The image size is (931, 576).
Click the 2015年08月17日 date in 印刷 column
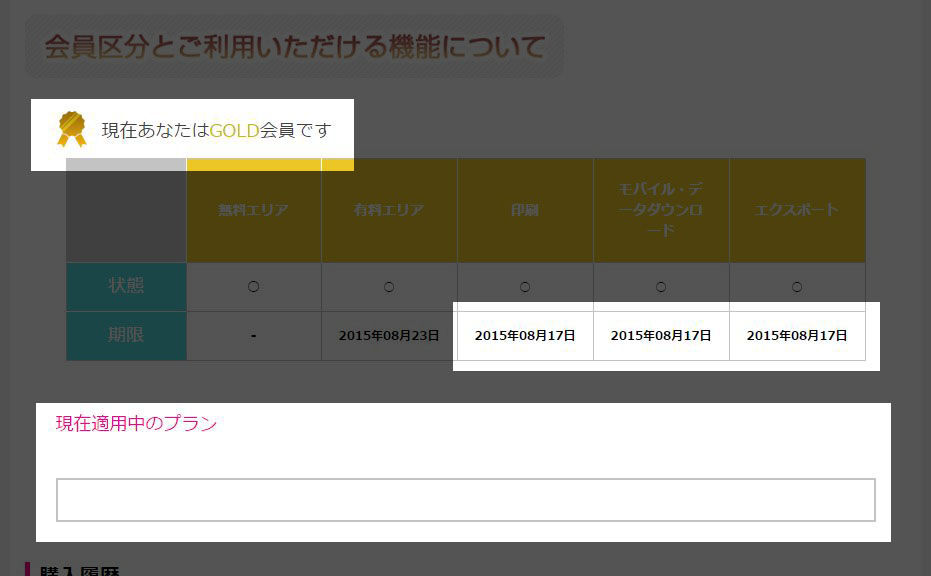pos(525,336)
